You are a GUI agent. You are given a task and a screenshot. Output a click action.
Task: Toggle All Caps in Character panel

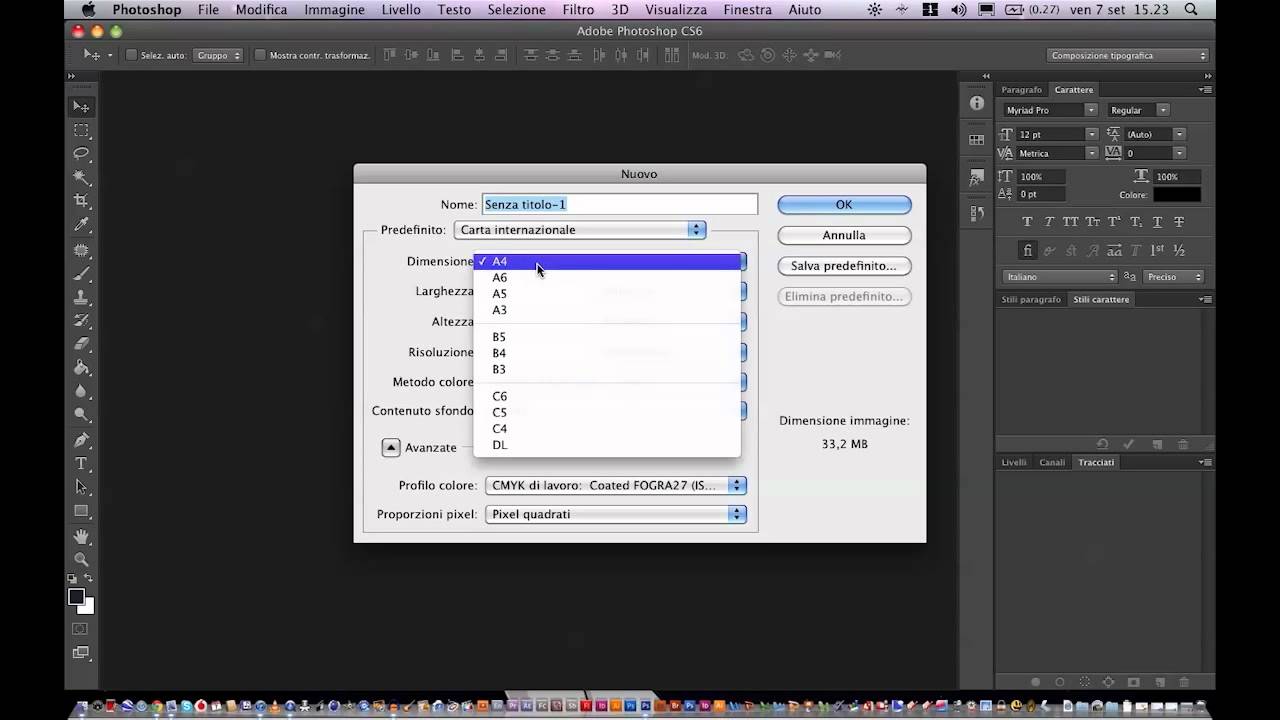tap(1071, 222)
